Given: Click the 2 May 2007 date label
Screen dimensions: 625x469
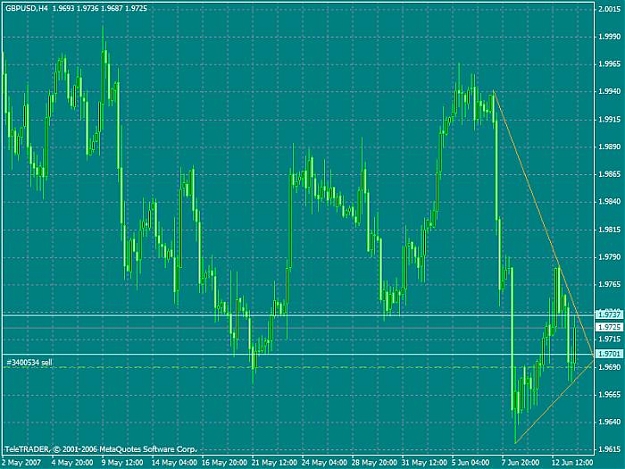Looking at the screenshot, I should tap(22, 463).
